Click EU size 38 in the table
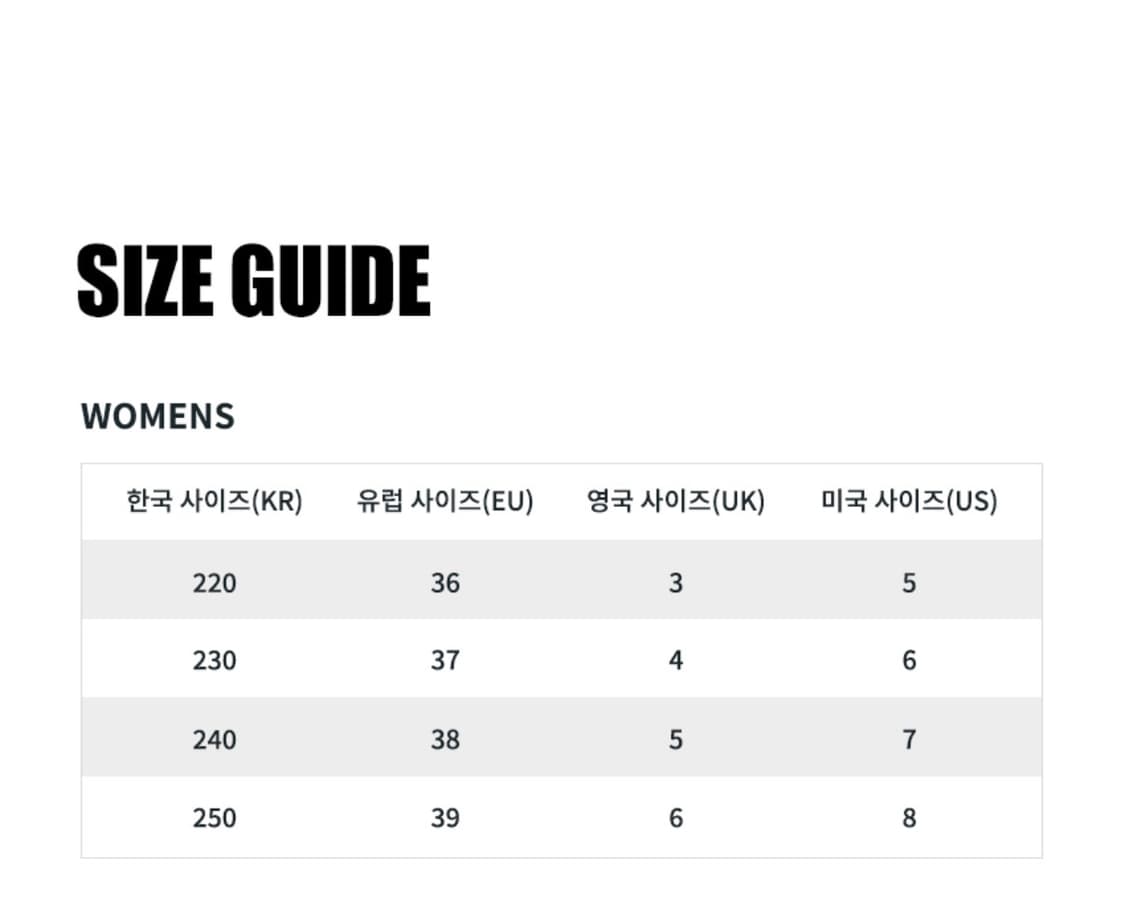The image size is (1125, 913). click(x=445, y=739)
